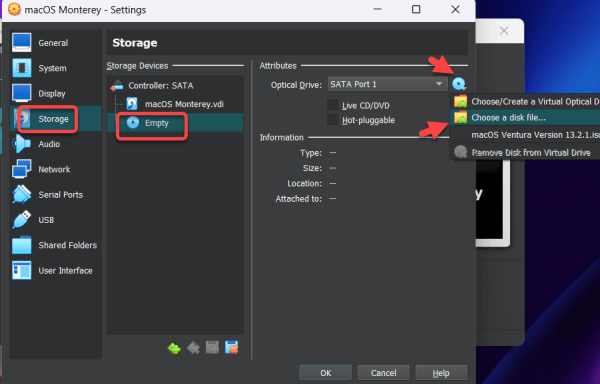Pick macOS Ventura Version 13.2.1.iso entry
The image size is (600, 384).
coord(525,135)
